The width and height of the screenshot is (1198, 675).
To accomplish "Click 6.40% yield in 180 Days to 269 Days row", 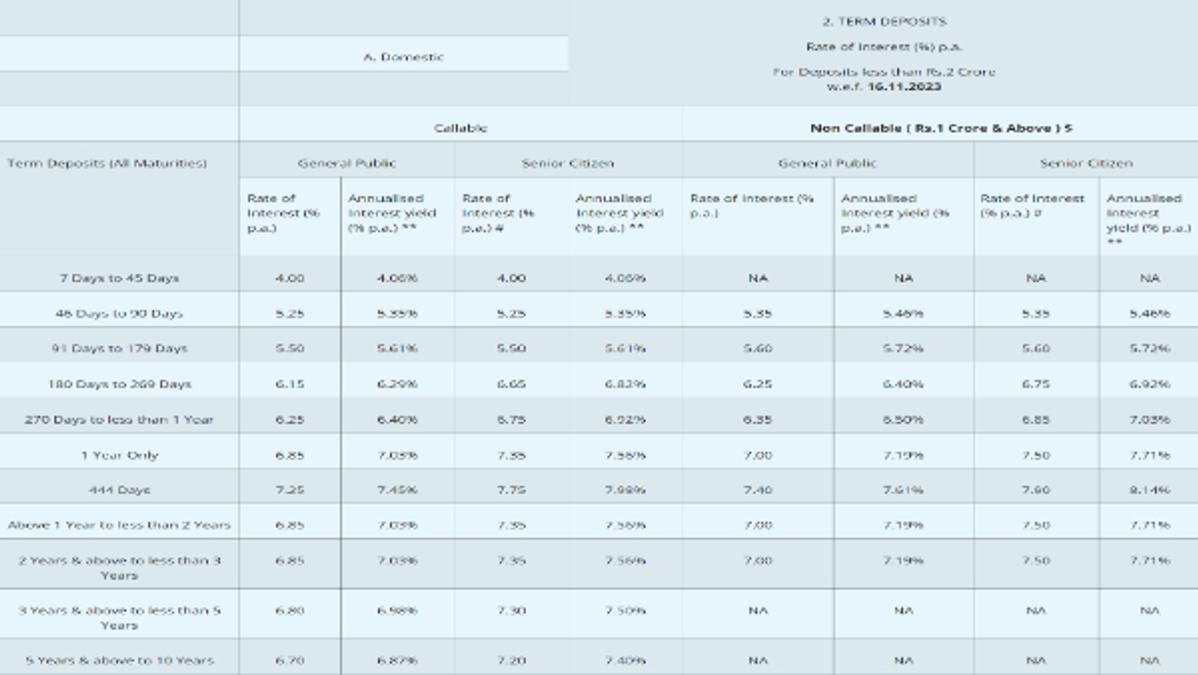I will [903, 384].
